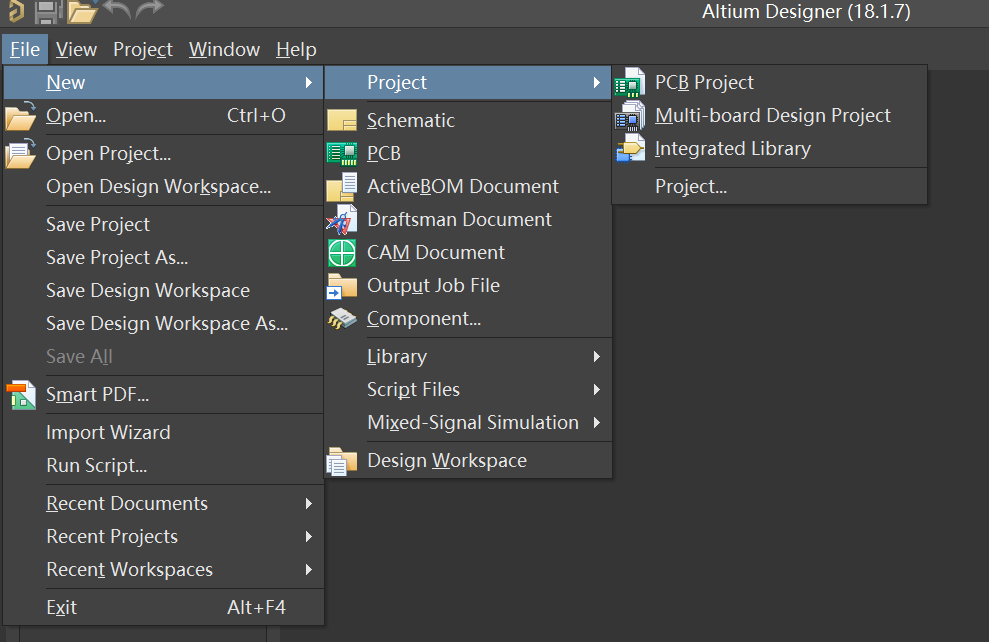Click Save Project
The image size is (989, 642).
pyautogui.click(x=163, y=225)
